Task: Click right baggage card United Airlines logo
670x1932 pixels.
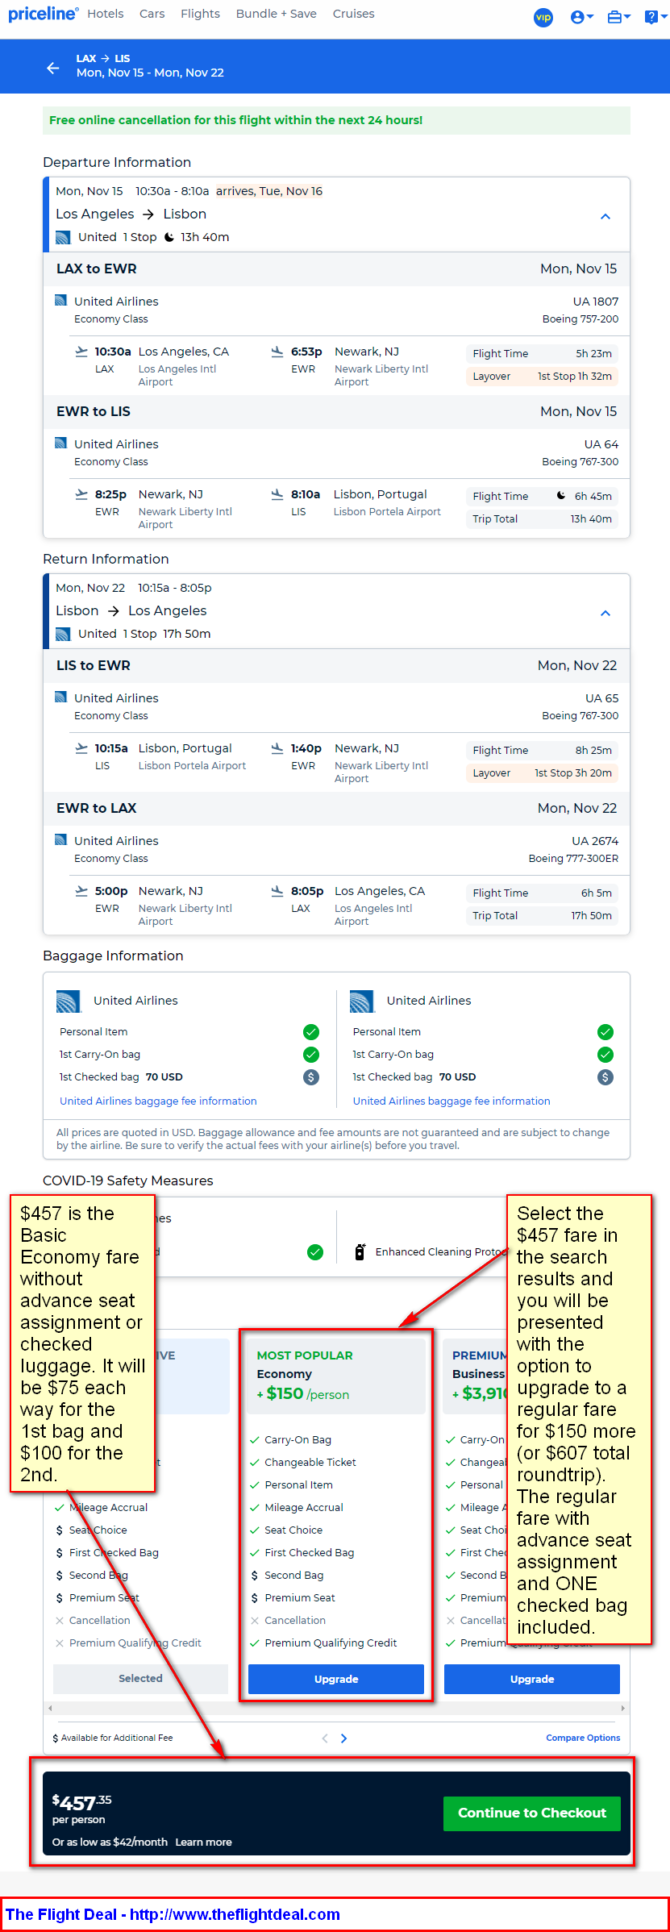Action: tap(362, 1001)
